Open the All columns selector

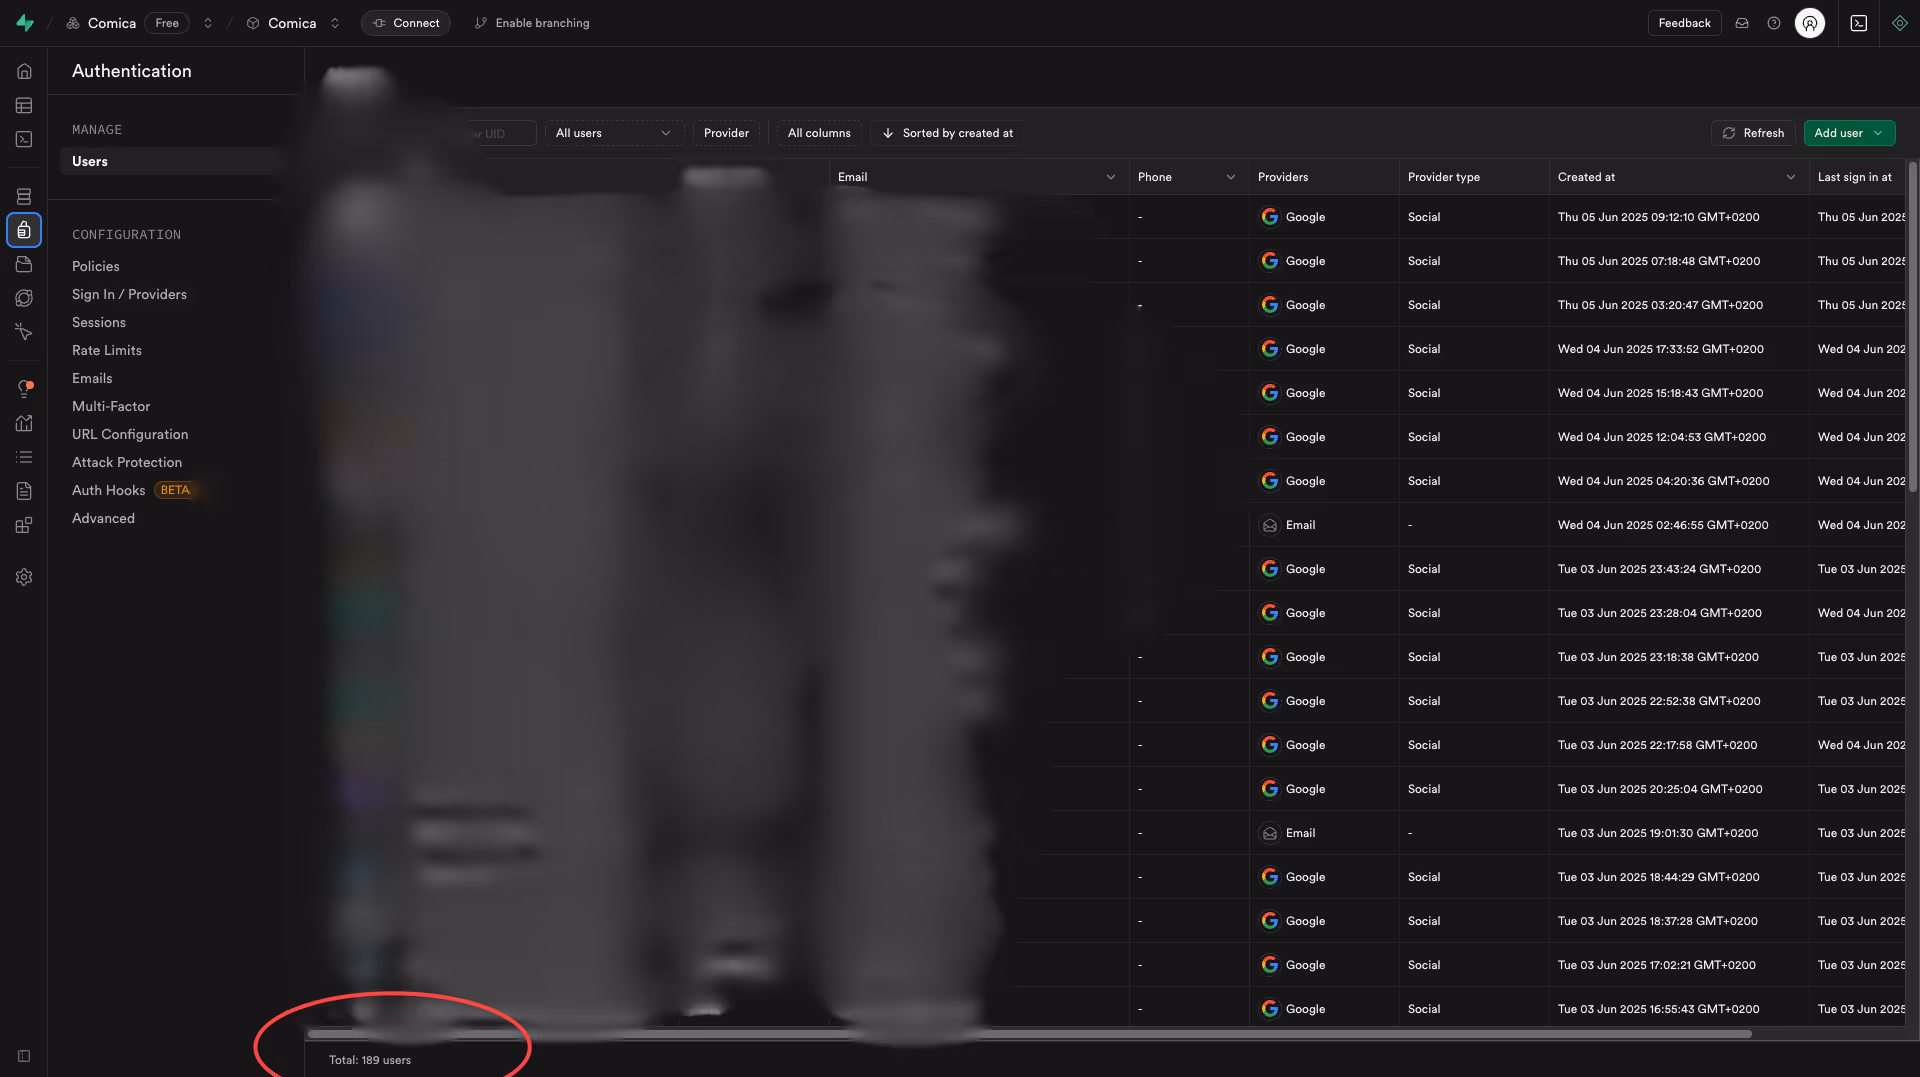[819, 133]
